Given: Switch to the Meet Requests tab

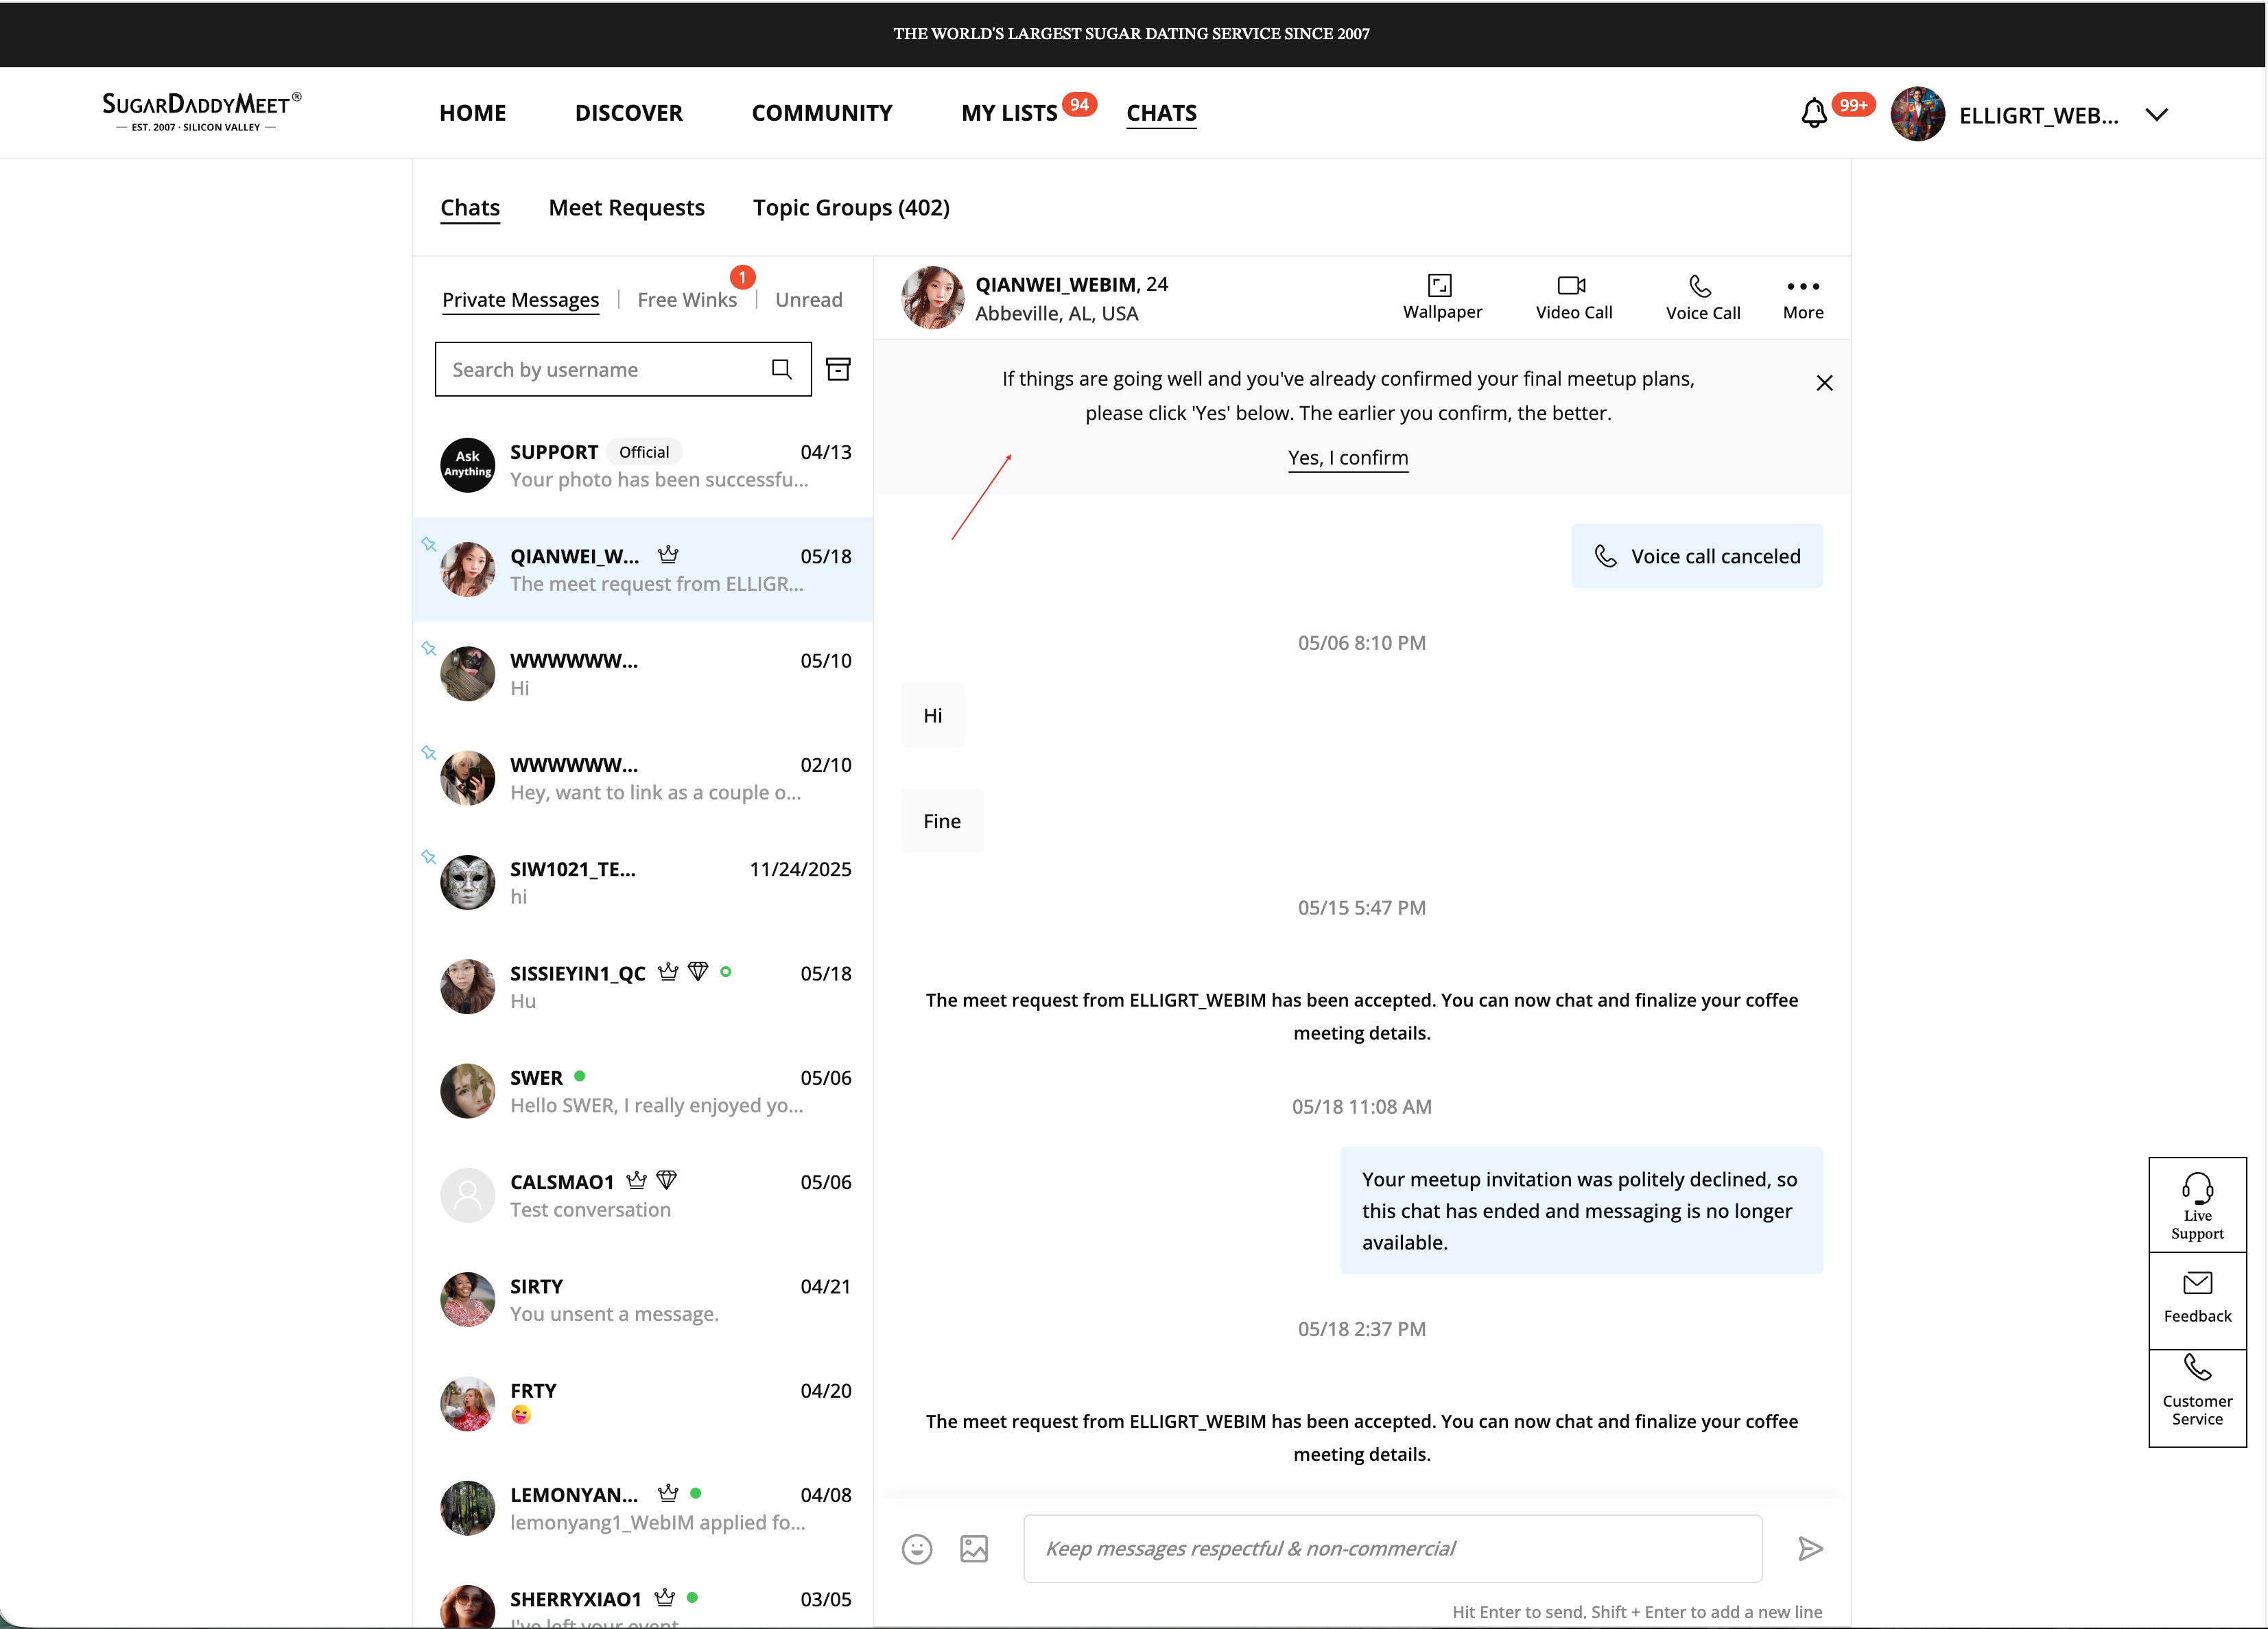Looking at the screenshot, I should point(626,208).
